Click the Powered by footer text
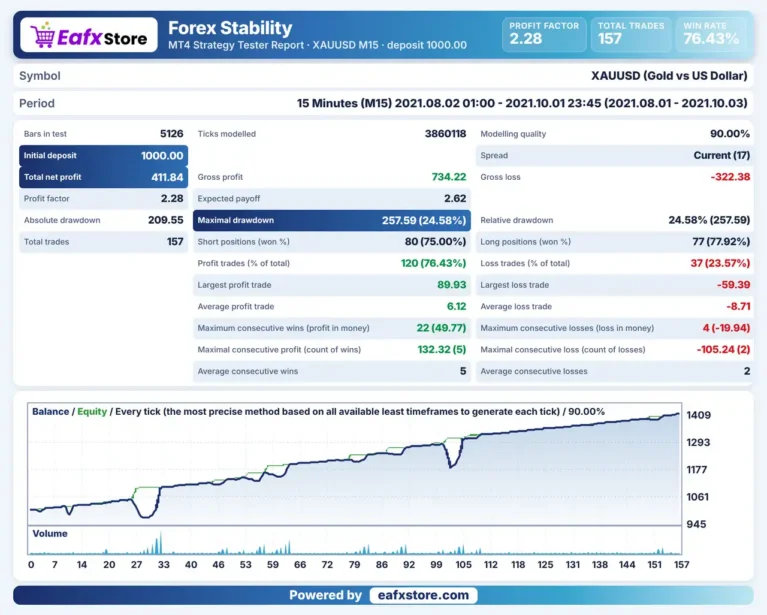This screenshot has width=767, height=615. [x=325, y=595]
